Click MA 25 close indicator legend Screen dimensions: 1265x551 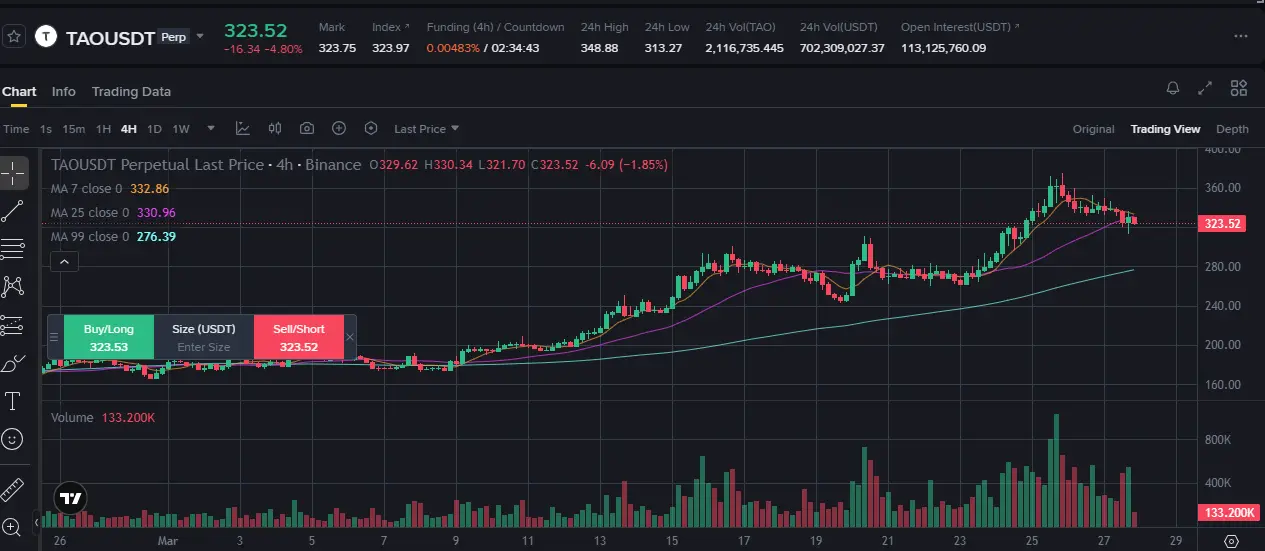(x=113, y=213)
